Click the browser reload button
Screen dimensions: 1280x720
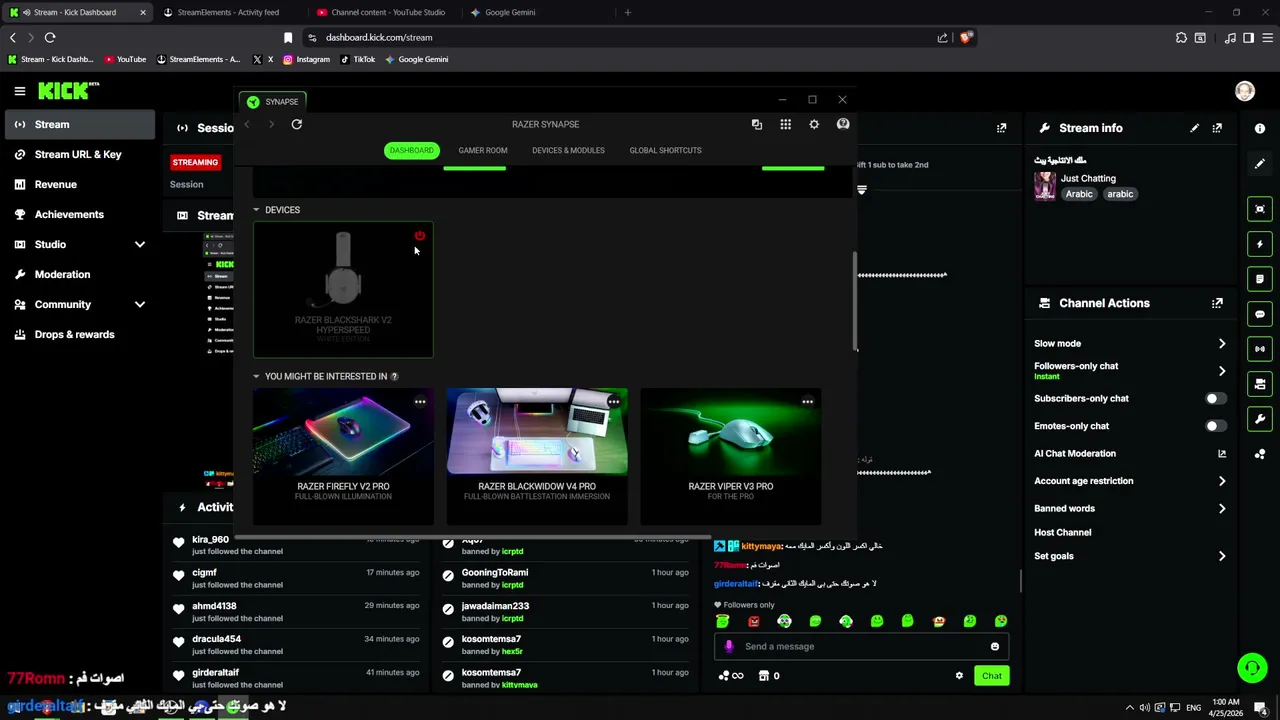click(50, 37)
